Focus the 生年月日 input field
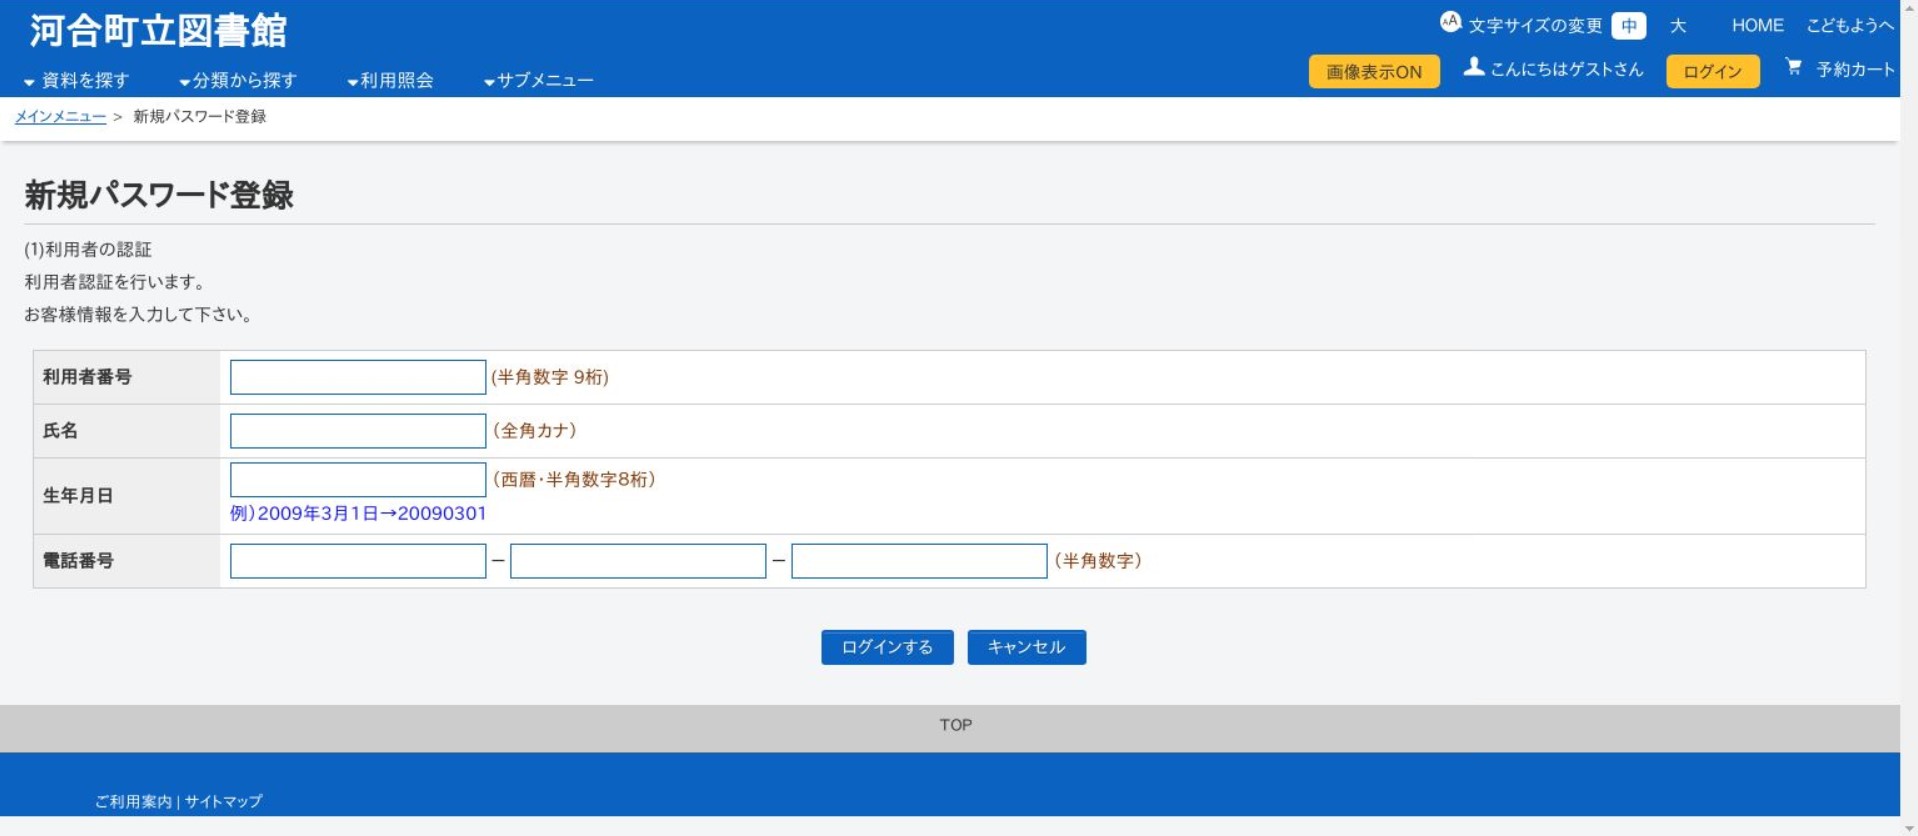This screenshot has width=1918, height=836. (358, 479)
